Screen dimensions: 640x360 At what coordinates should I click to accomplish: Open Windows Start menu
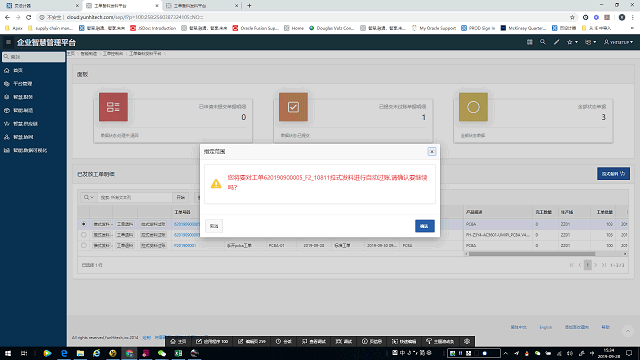(x=8, y=353)
